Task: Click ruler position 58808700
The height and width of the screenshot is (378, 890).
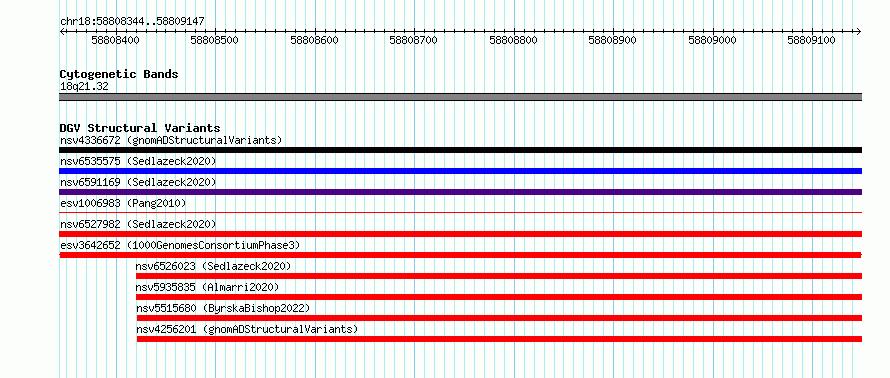Action: click(x=414, y=40)
